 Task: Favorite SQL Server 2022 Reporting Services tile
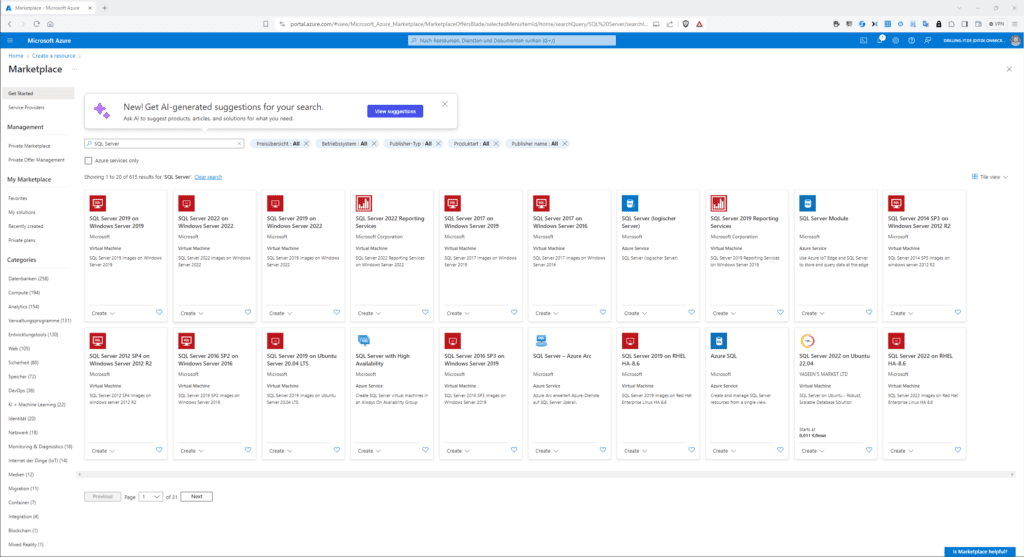pyautogui.click(x=426, y=313)
